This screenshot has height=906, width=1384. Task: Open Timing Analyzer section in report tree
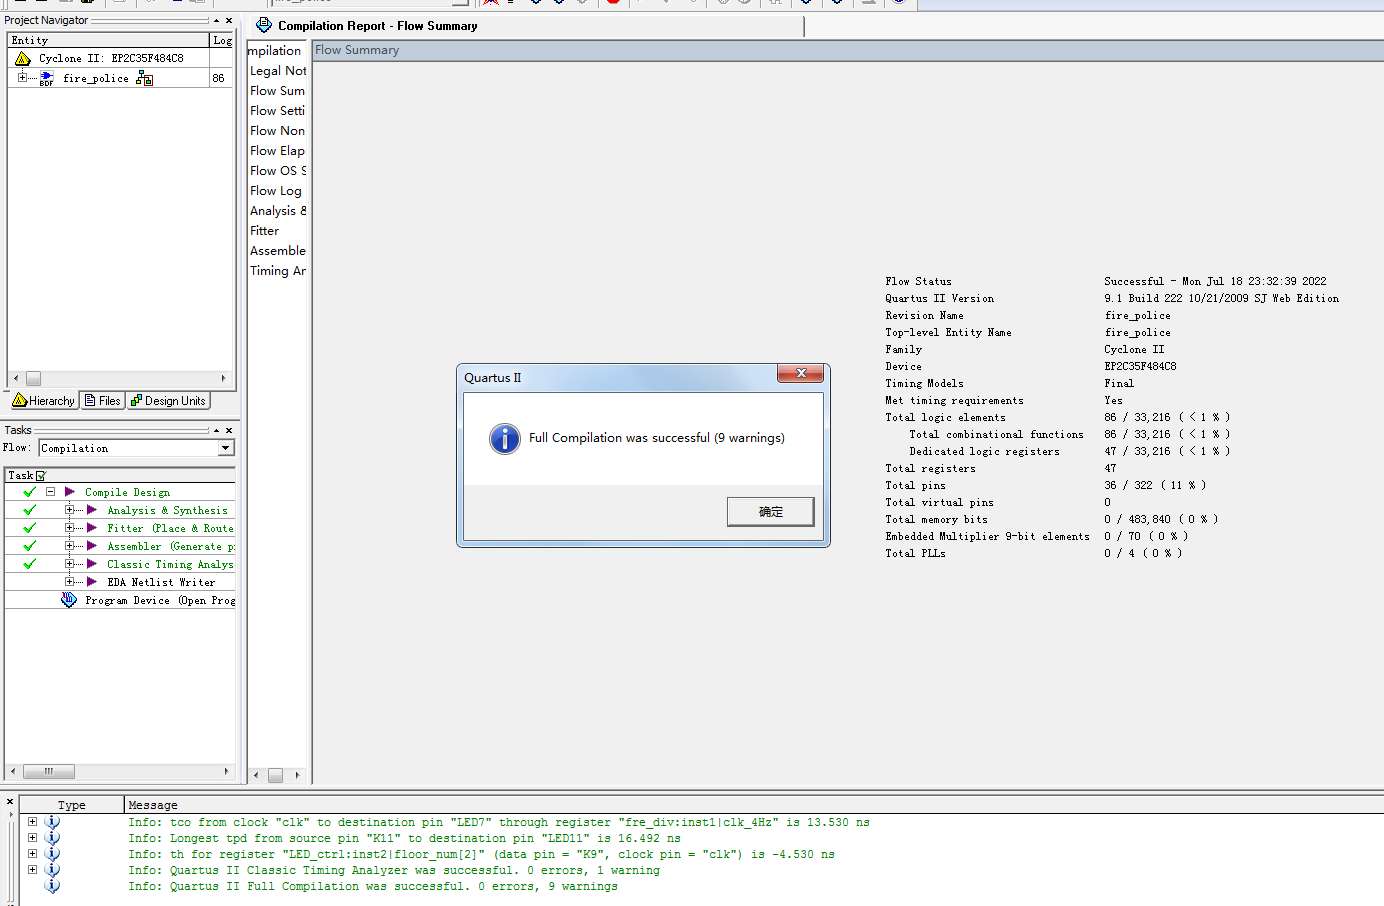(278, 271)
